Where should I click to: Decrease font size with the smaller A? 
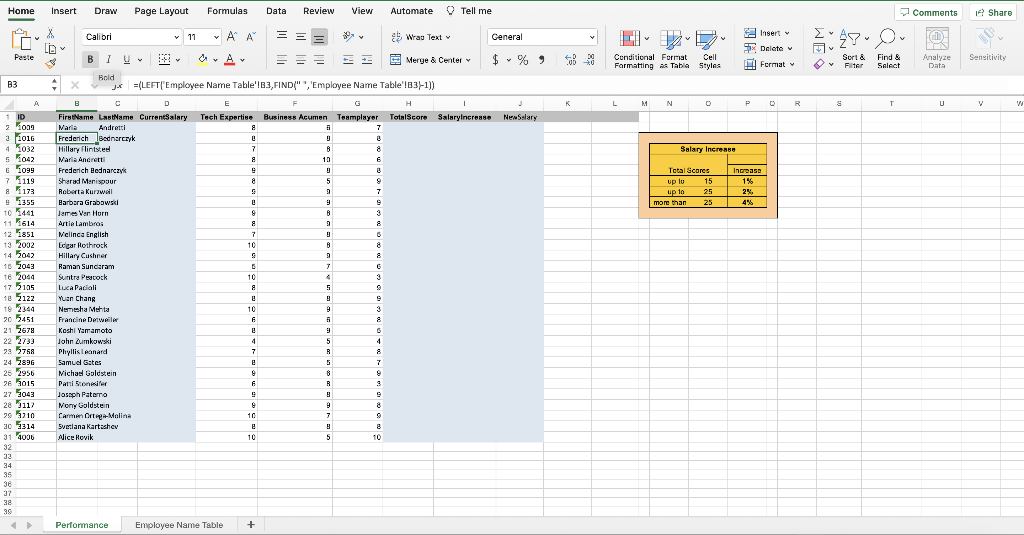click(250, 37)
